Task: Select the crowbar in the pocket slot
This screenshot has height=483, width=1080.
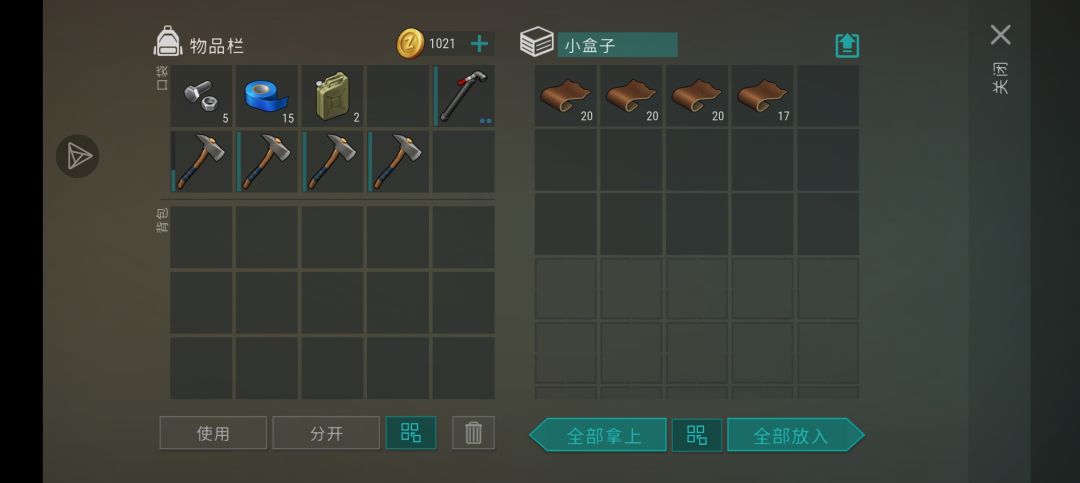Action: coord(464,96)
